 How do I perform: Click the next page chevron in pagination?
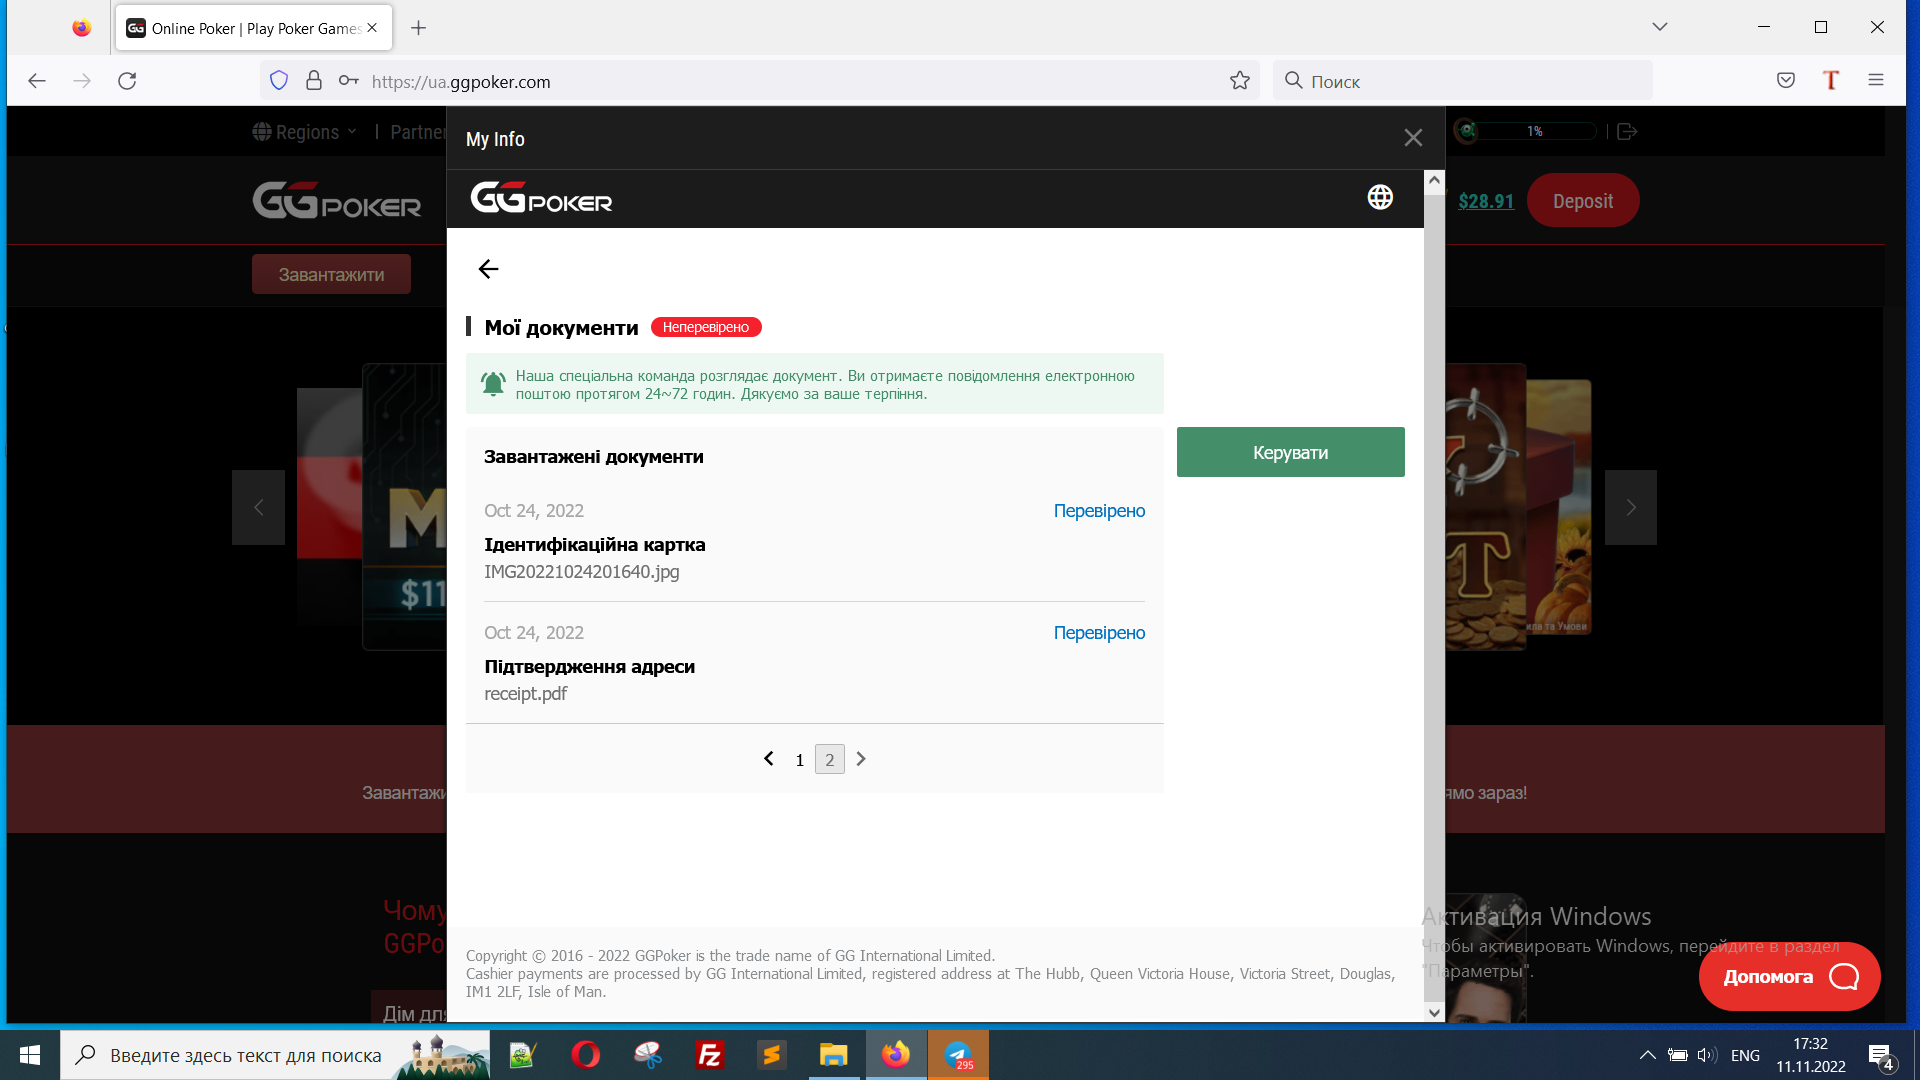click(x=861, y=759)
